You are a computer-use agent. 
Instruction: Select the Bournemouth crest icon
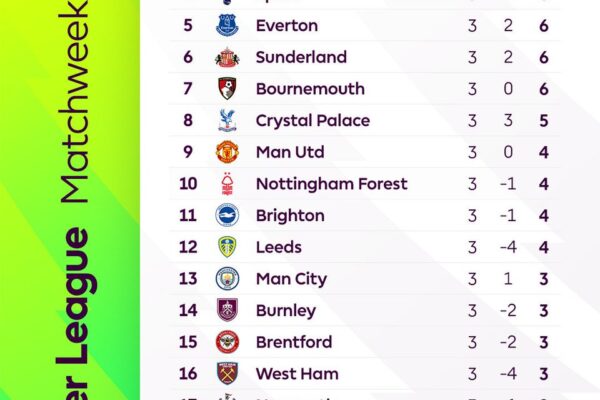click(x=228, y=89)
